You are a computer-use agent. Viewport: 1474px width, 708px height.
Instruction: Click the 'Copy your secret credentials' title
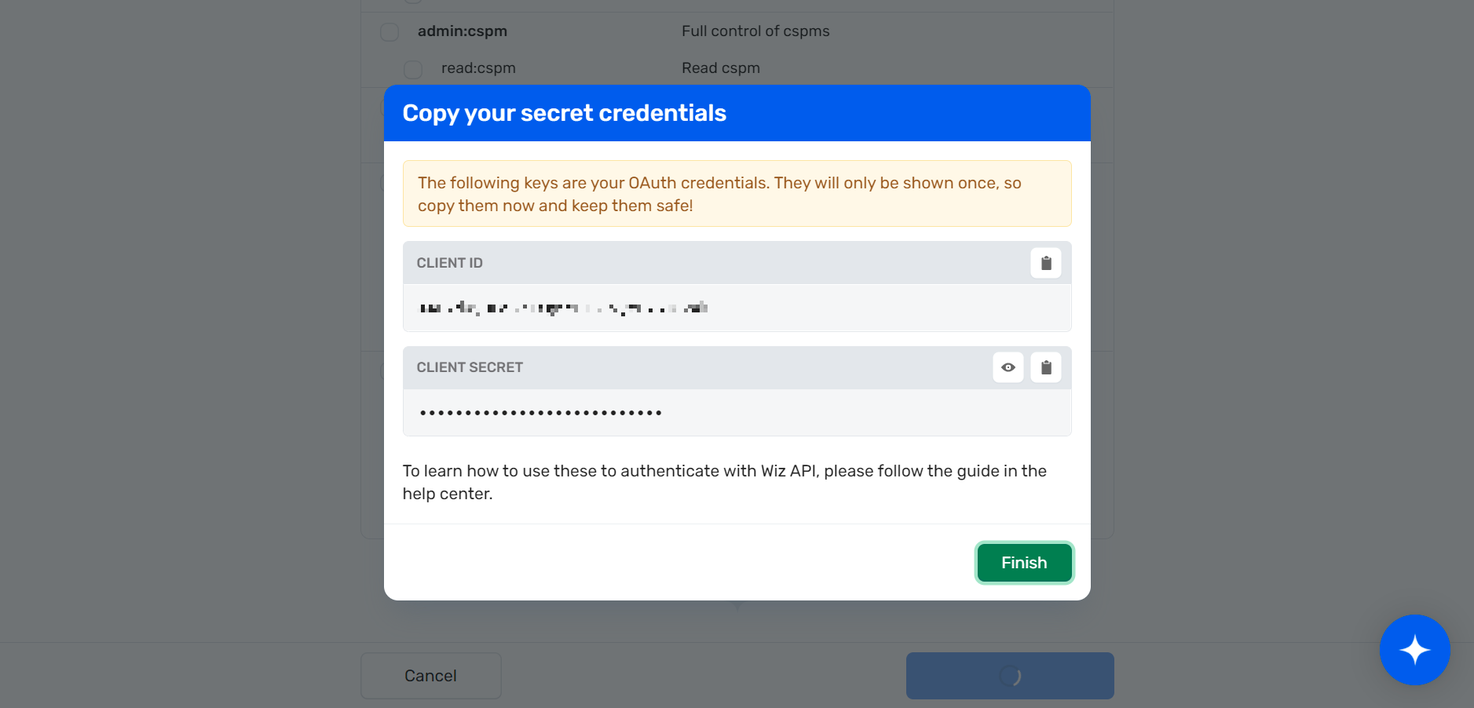[564, 113]
